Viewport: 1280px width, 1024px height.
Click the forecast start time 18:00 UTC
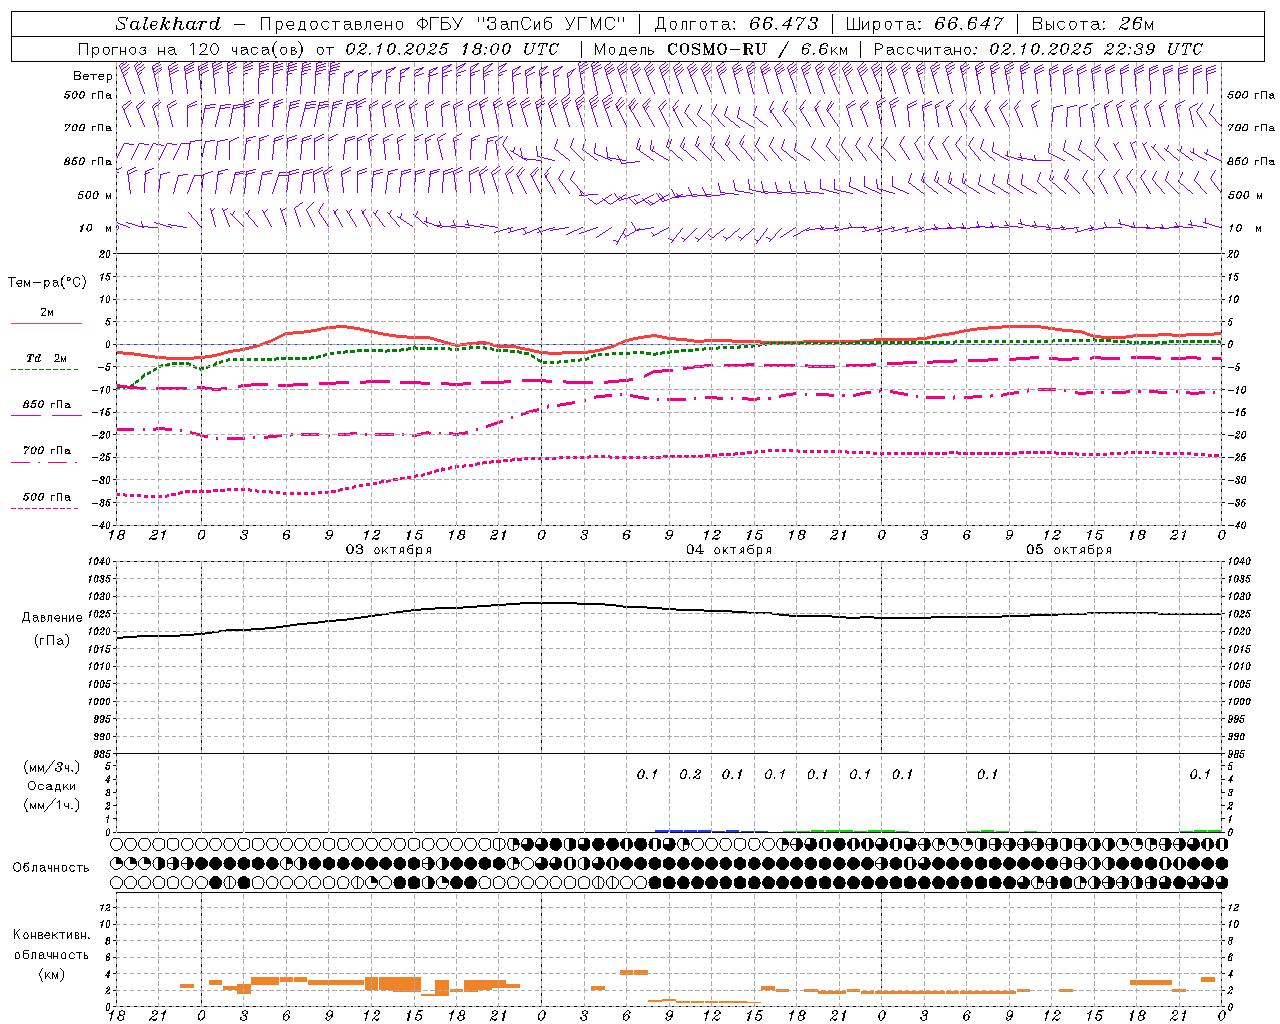click(511, 49)
